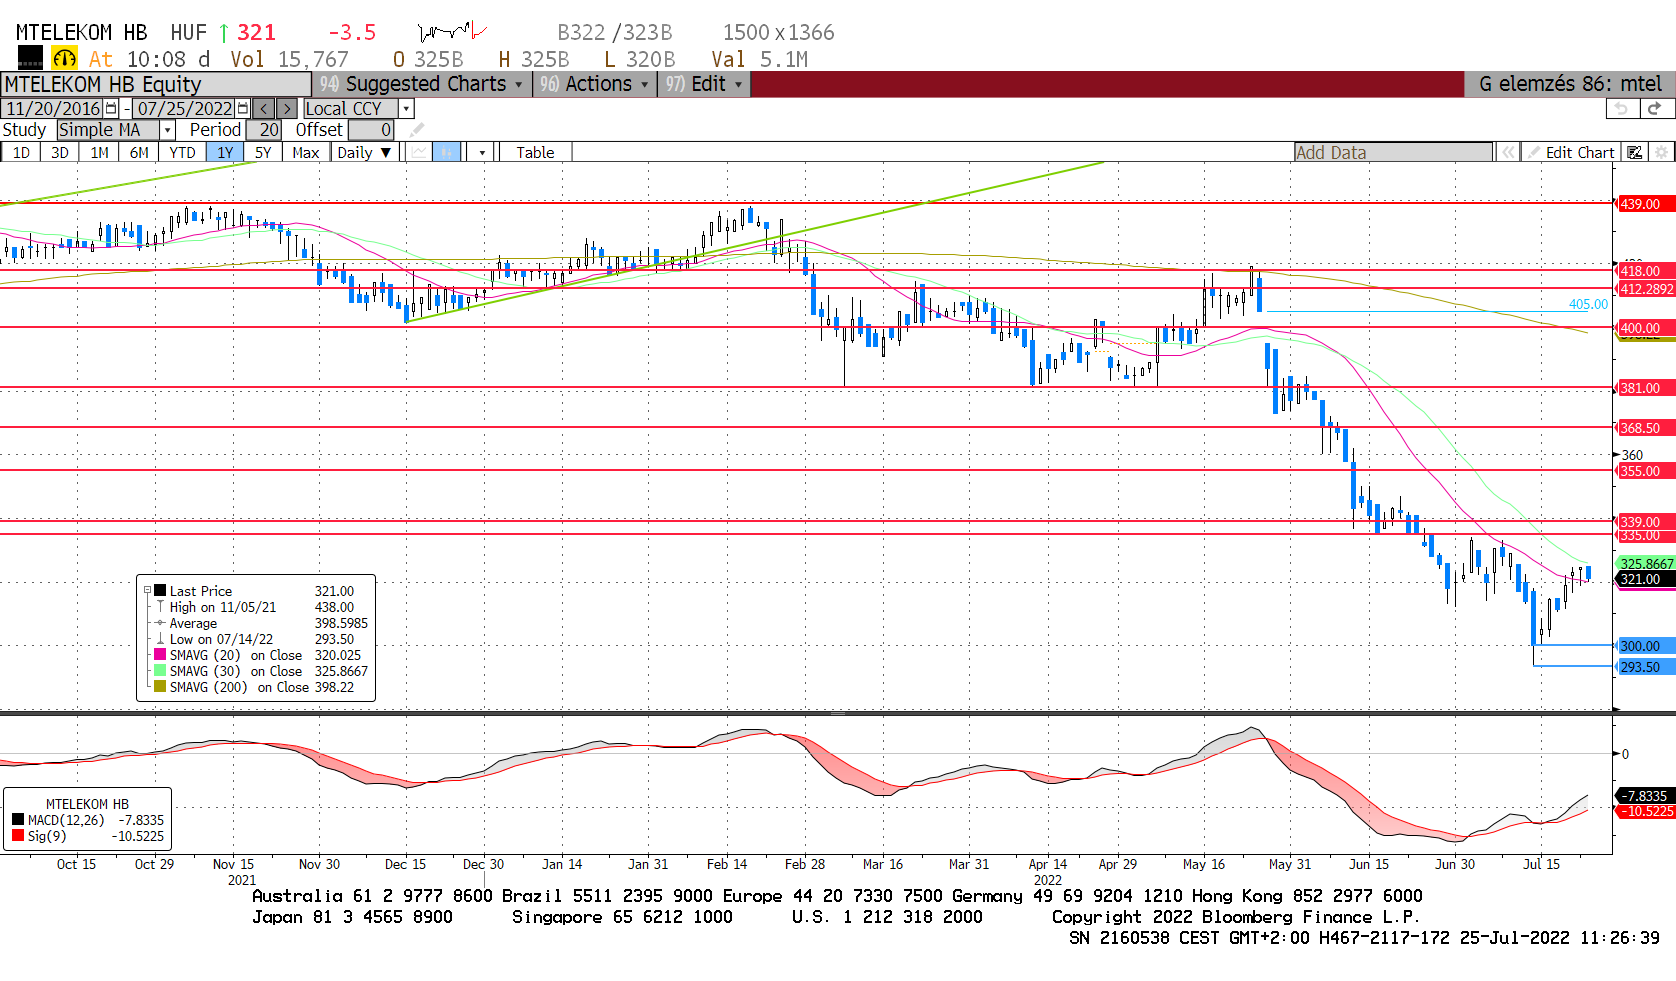Click the MTELEKOM HB Equity security field
Screen dimensions: 1676x981
click(x=156, y=84)
